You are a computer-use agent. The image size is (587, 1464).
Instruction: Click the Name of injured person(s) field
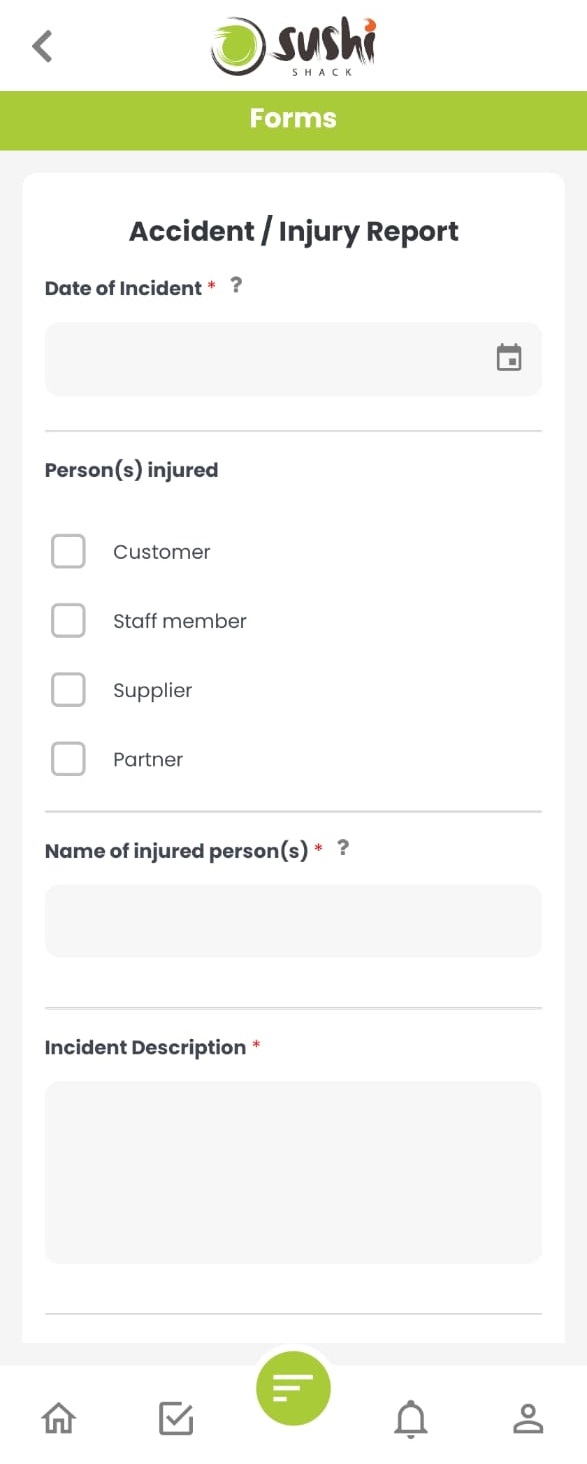click(x=293, y=920)
